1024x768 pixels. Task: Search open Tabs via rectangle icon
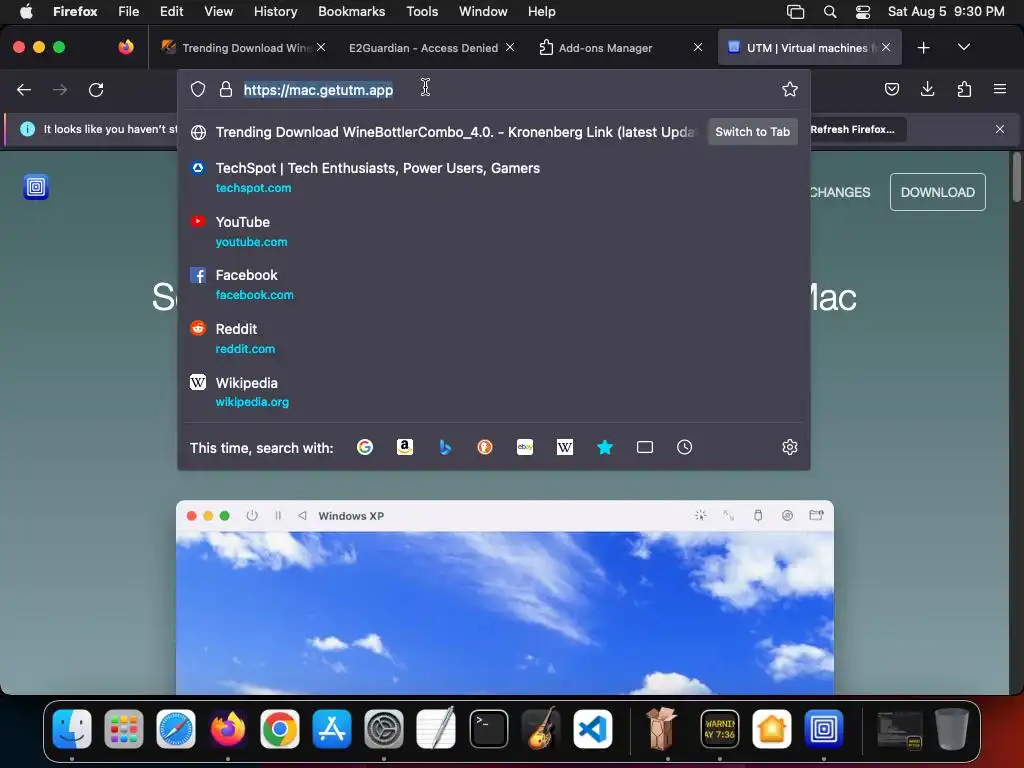645,447
